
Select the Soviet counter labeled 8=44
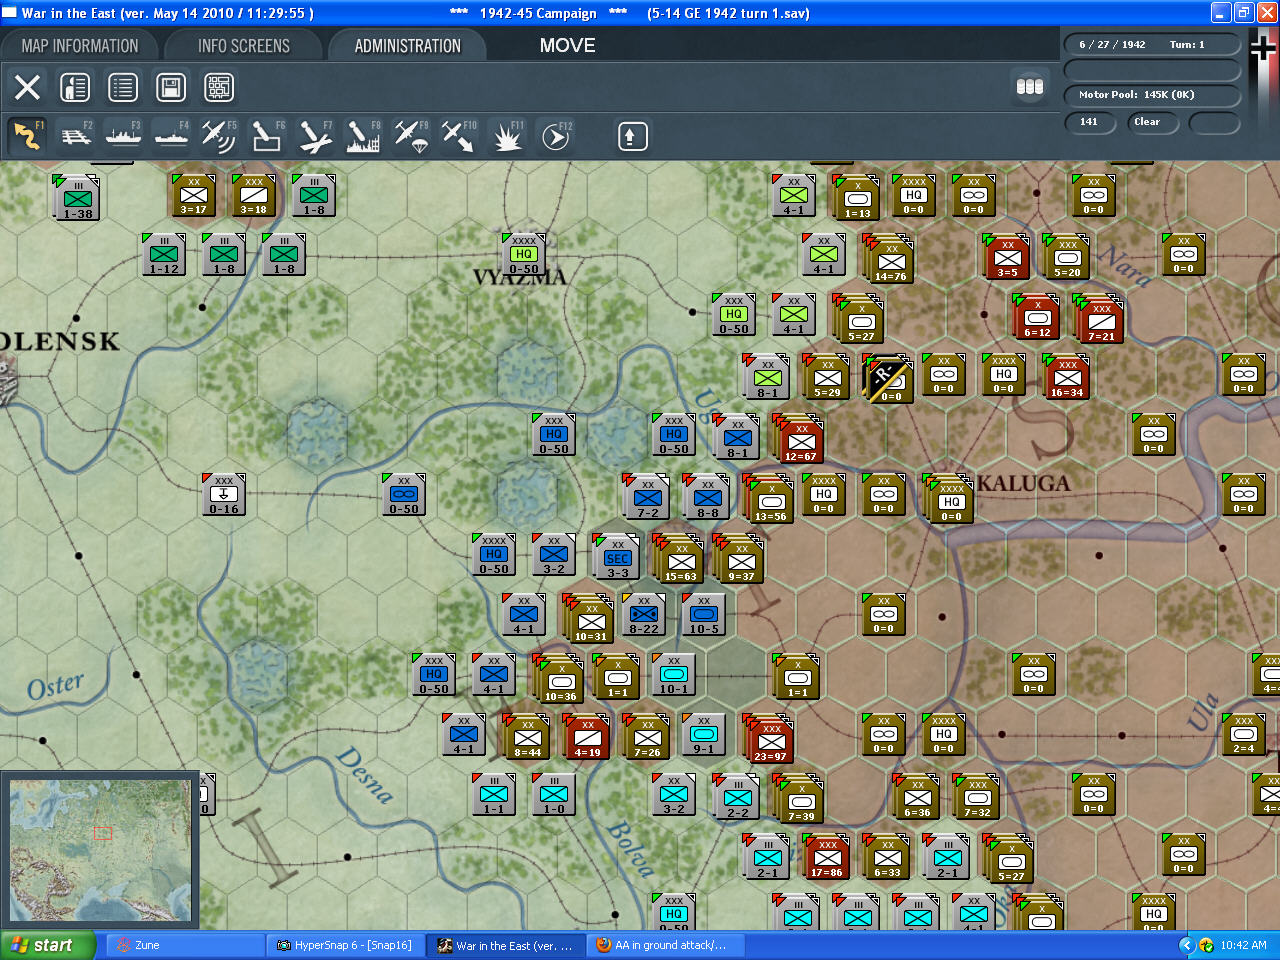pos(527,736)
